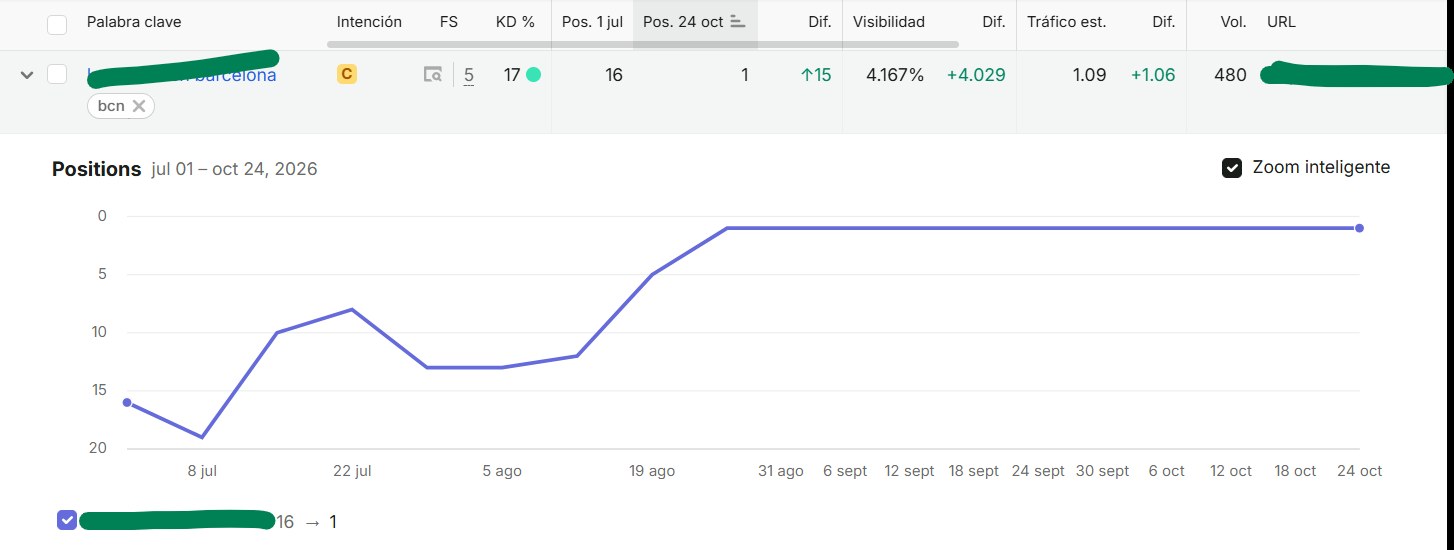Click the 31 ago axis label
This screenshot has width=1454, height=550.
(781, 471)
